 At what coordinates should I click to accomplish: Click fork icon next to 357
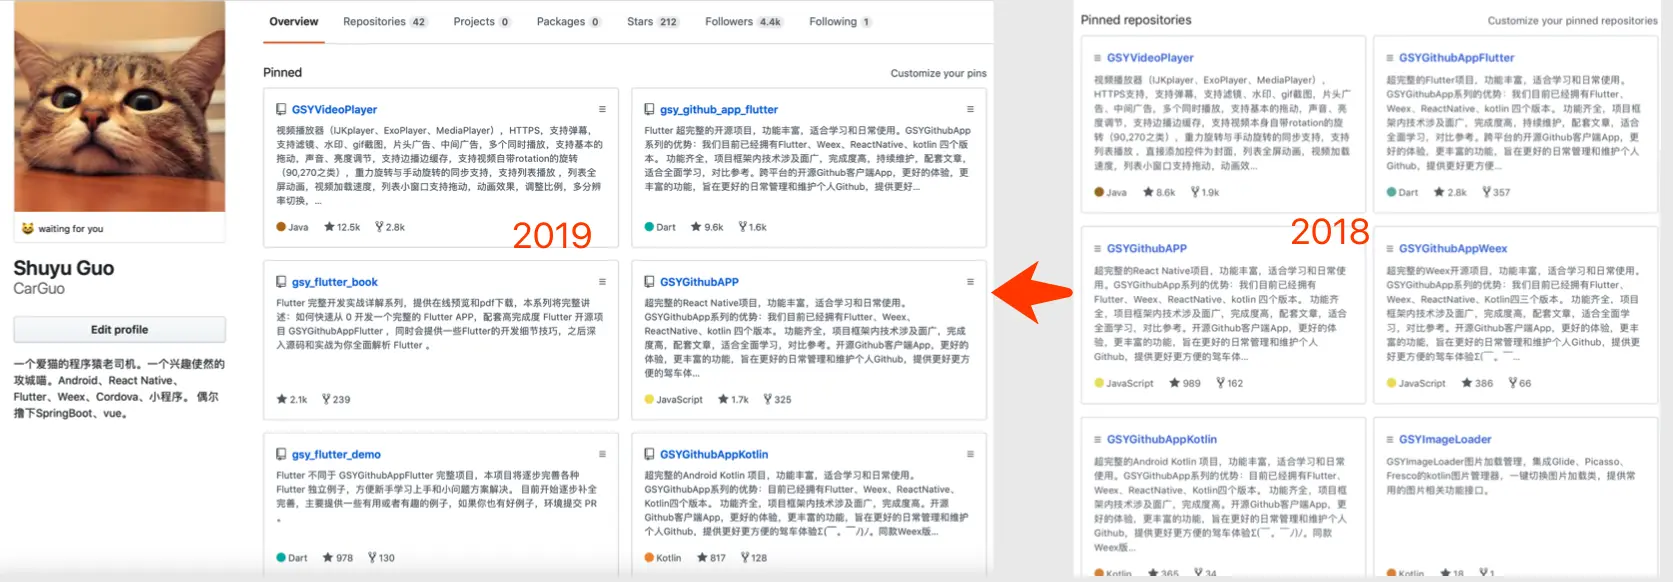[x=1487, y=192]
